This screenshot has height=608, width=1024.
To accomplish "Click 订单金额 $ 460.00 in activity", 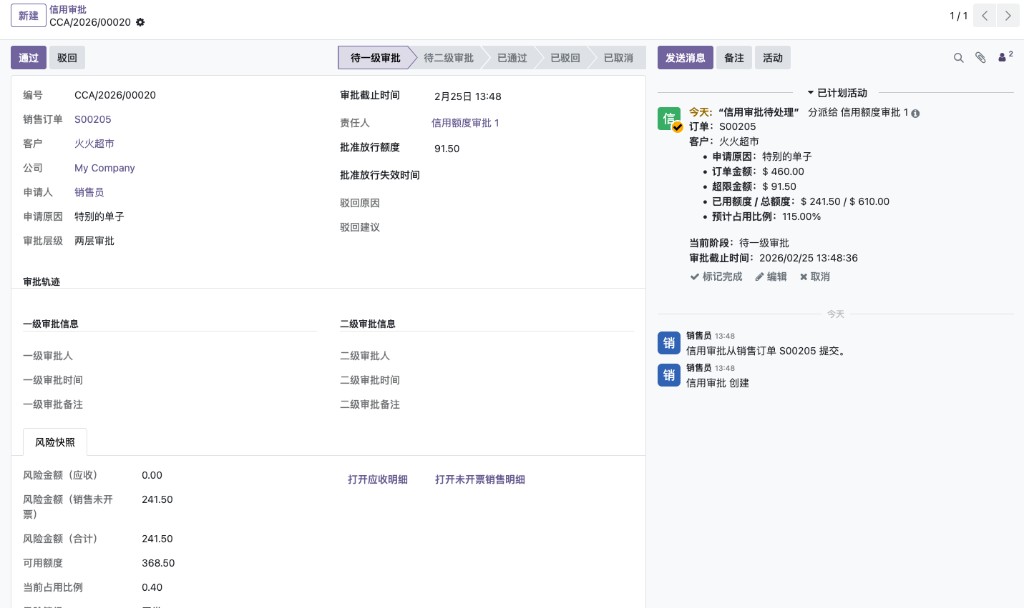I will pyautogui.click(x=758, y=172).
